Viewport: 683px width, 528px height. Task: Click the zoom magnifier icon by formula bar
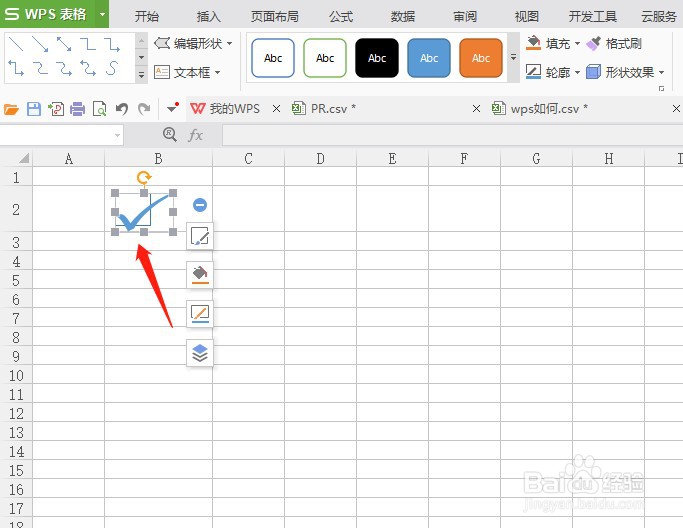pos(169,135)
